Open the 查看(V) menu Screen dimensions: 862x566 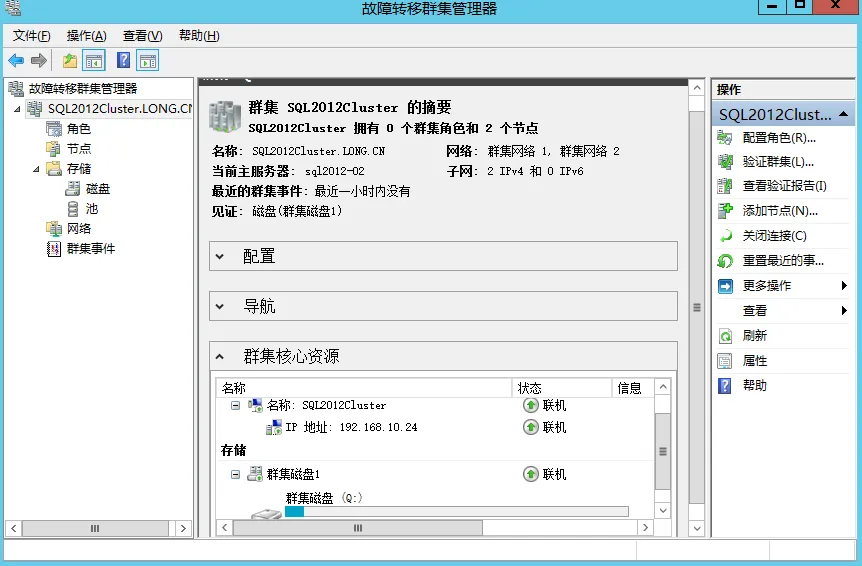pyautogui.click(x=142, y=36)
